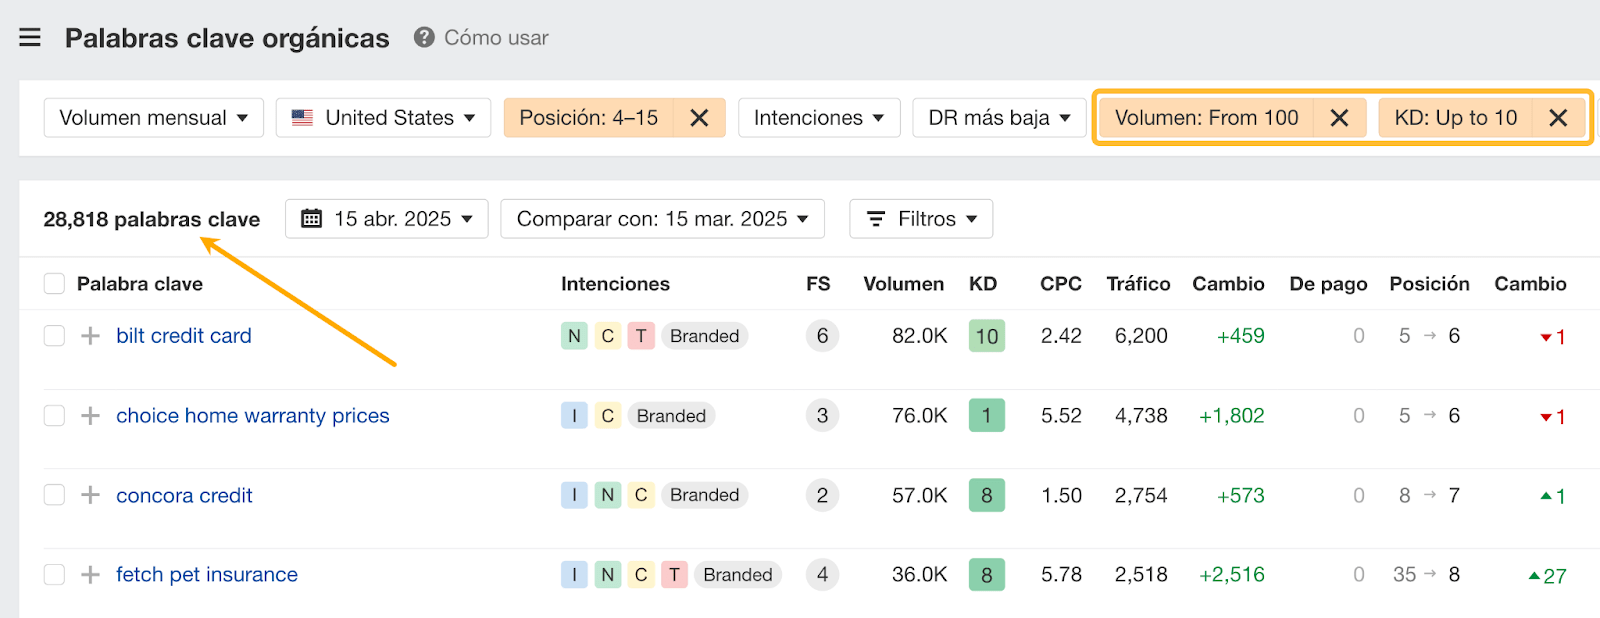Expand the bilt credit card row
Image resolution: width=1600 pixels, height=618 pixels.
90,336
